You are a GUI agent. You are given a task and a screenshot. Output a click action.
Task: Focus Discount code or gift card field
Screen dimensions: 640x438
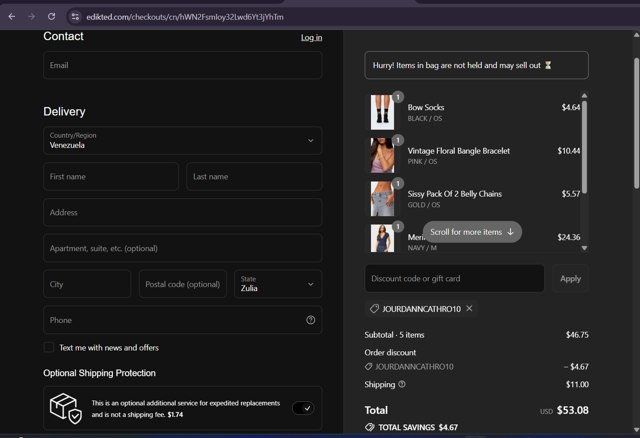coord(454,278)
